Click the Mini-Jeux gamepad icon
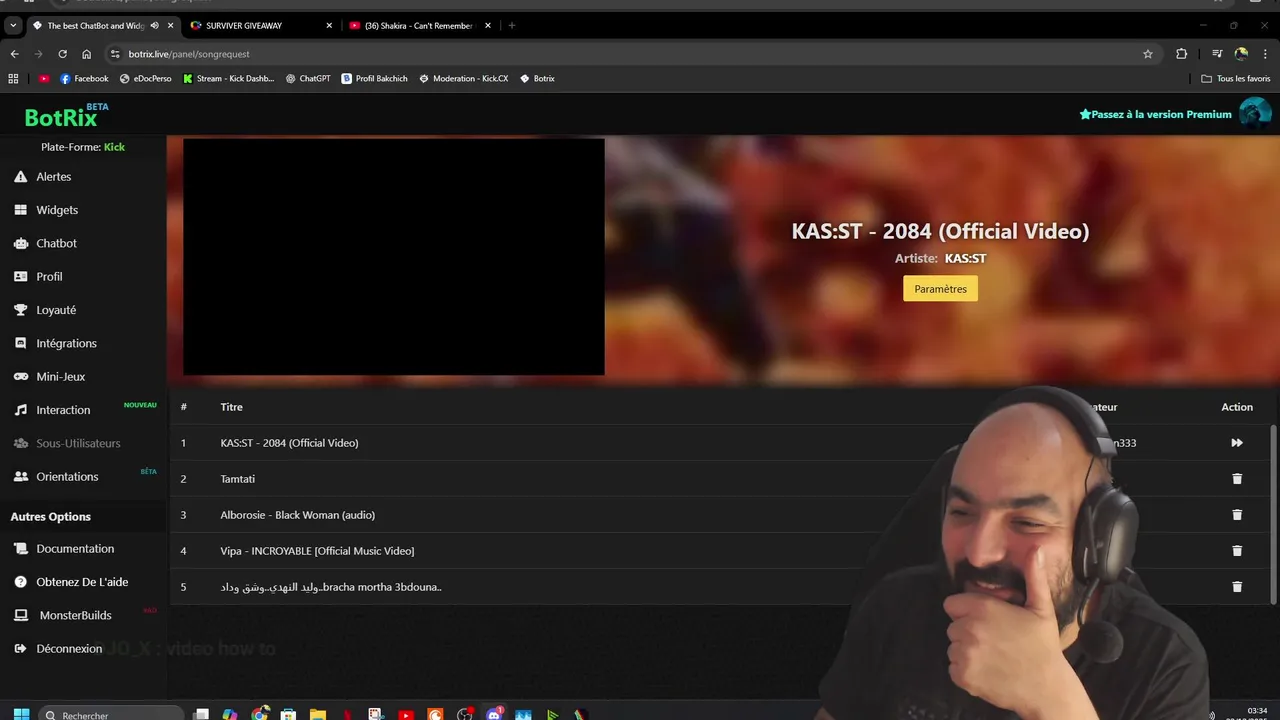The image size is (1280, 720). [x=20, y=377]
